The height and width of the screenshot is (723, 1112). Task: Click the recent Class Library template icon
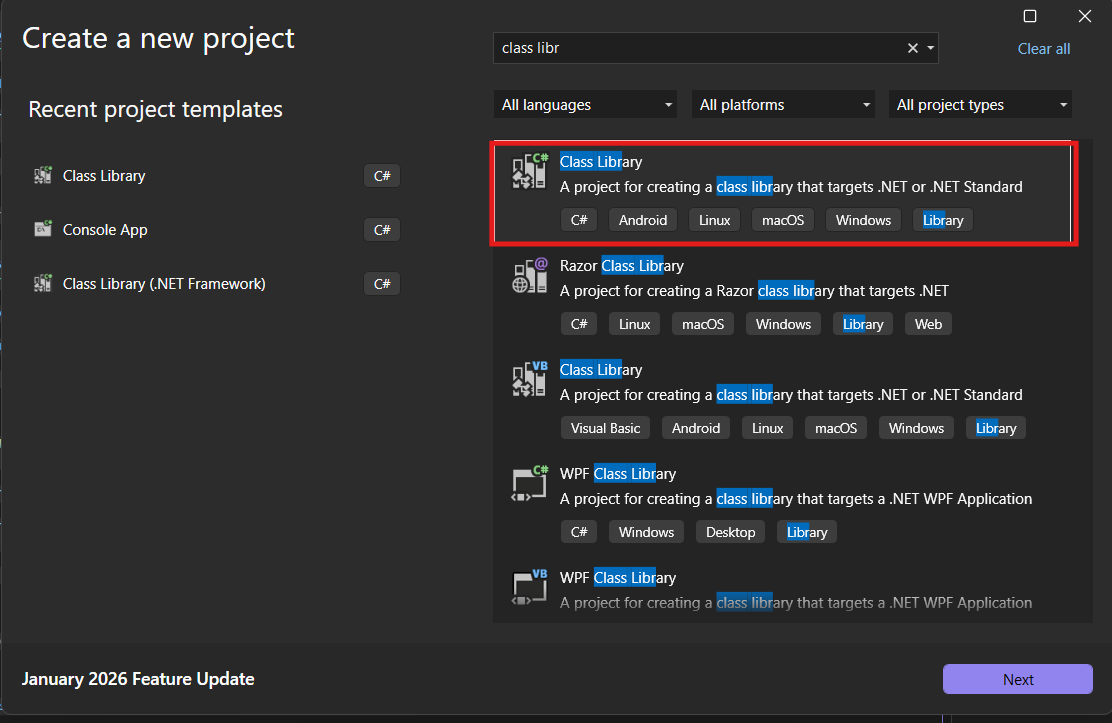point(43,175)
